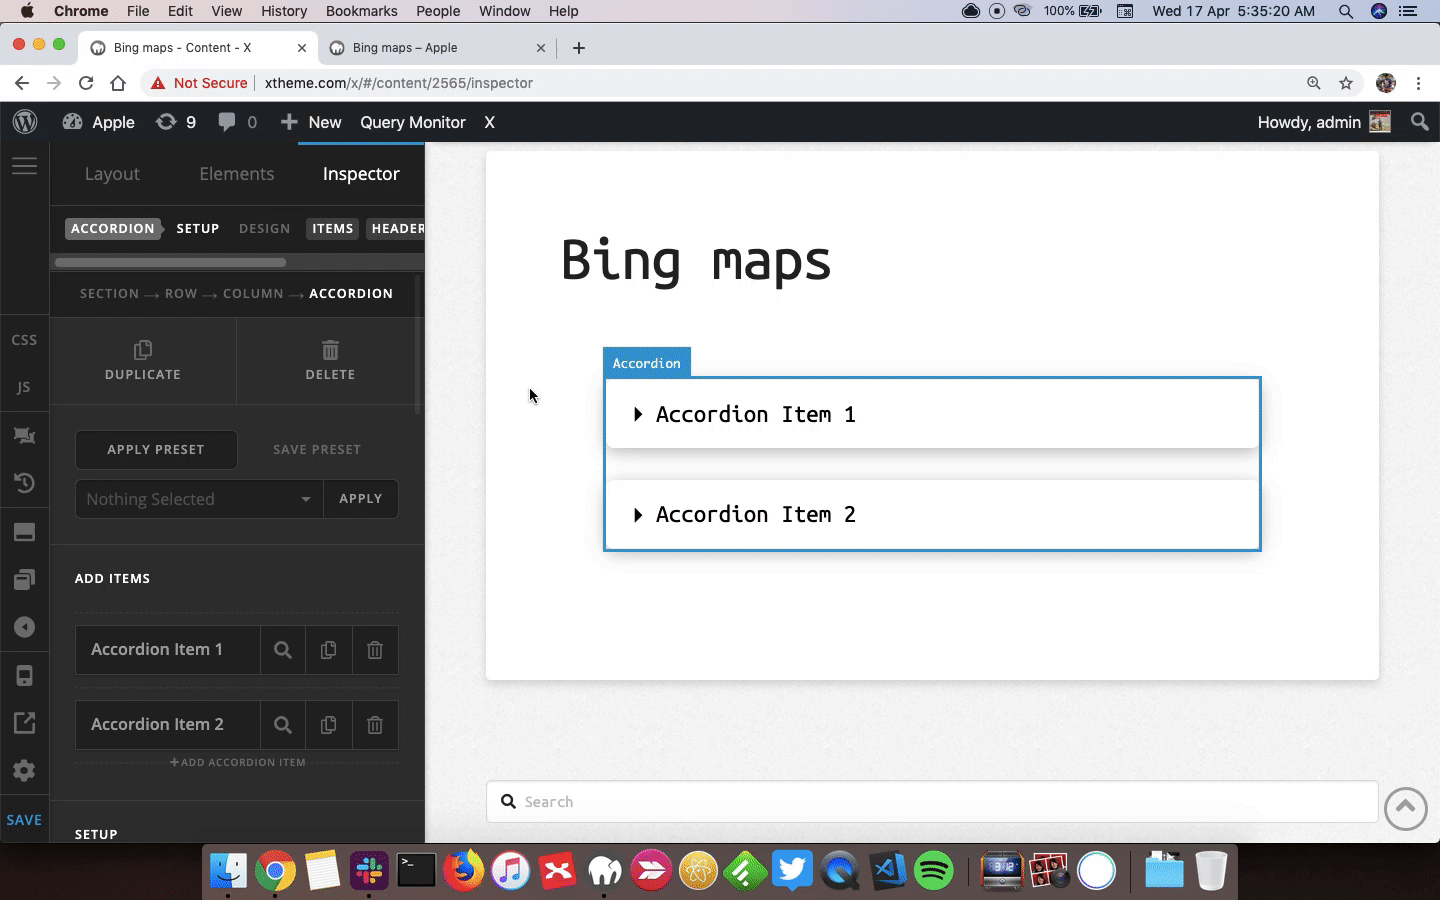Viewport: 1440px width, 900px height.
Task: Click the Apply Preset button
Action: (x=156, y=450)
